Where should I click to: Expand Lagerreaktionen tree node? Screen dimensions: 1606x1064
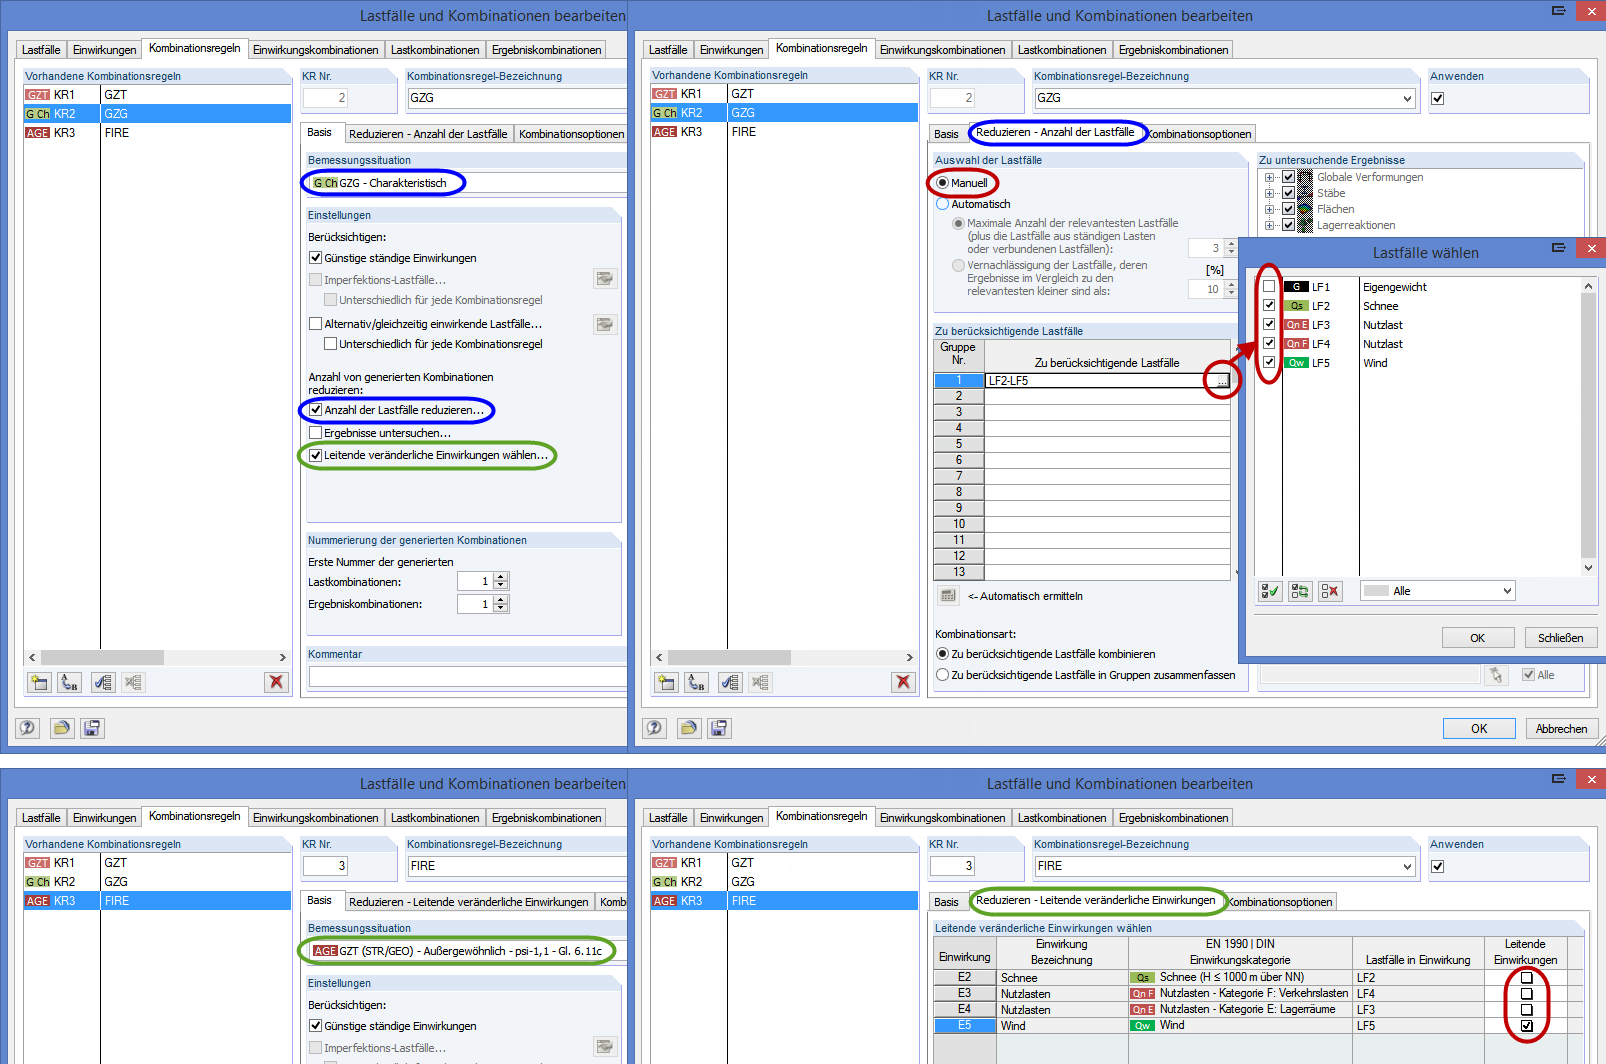[x=1270, y=226]
